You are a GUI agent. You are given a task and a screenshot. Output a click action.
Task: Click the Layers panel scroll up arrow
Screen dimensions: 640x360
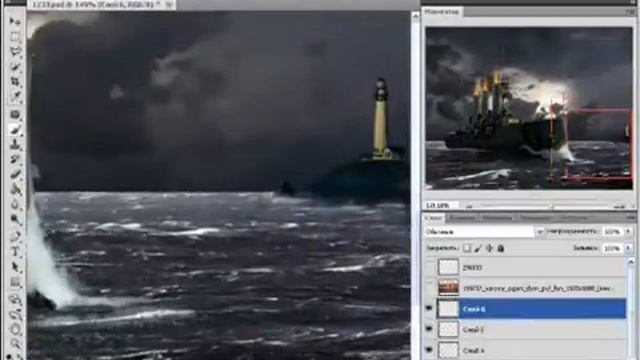(x=631, y=262)
